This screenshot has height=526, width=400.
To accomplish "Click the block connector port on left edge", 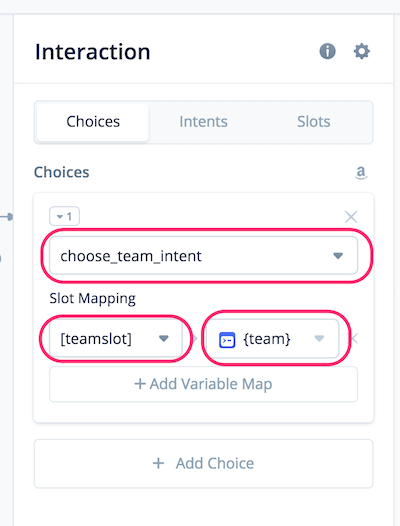I will click(x=10, y=217).
